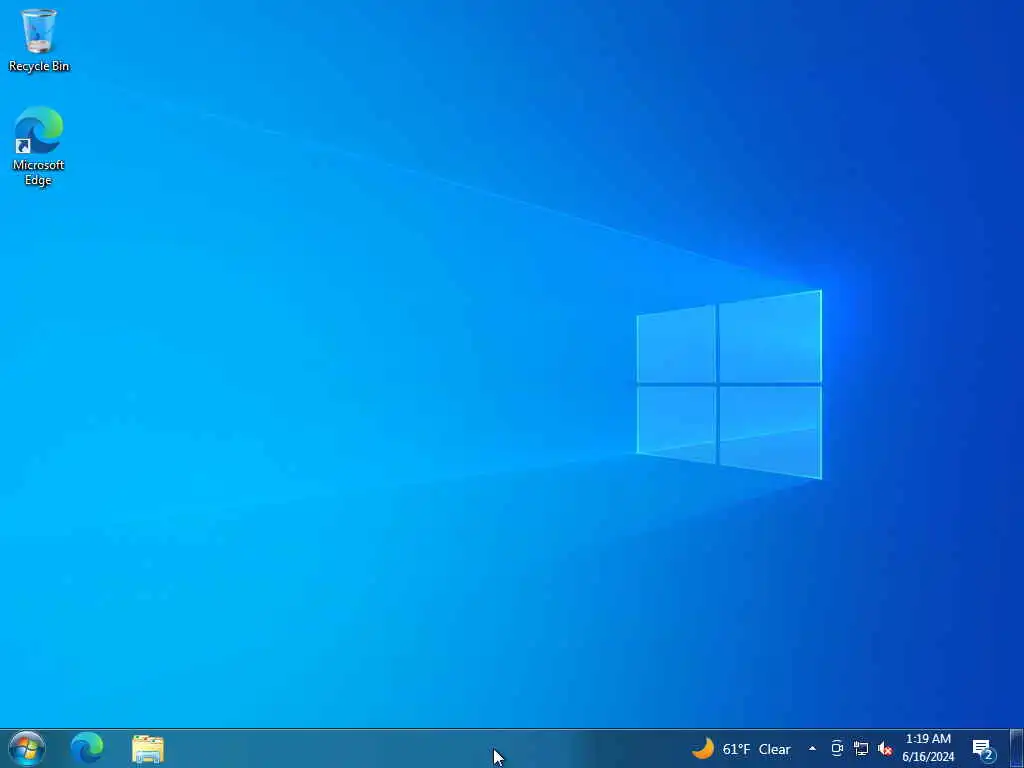Expand the hidden system tray icons
This screenshot has width=1024, height=768.
coord(812,749)
